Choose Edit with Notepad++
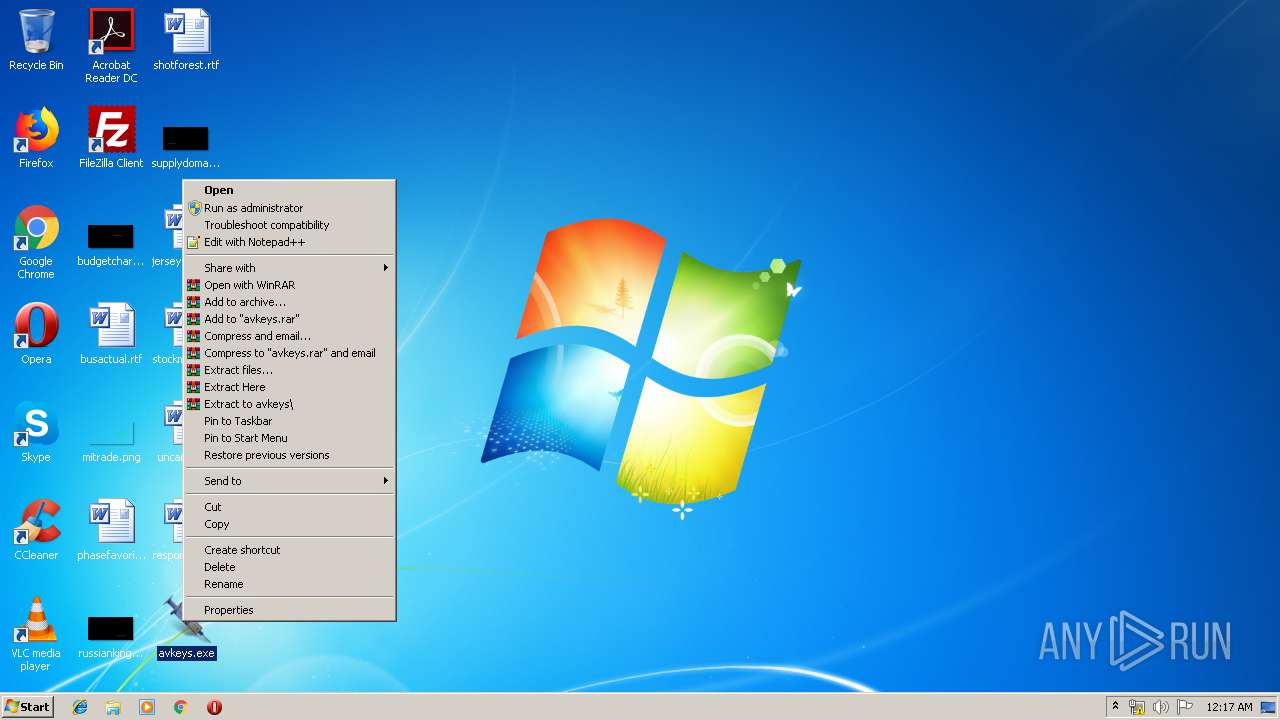This screenshot has height=720, width=1280. coord(289,242)
